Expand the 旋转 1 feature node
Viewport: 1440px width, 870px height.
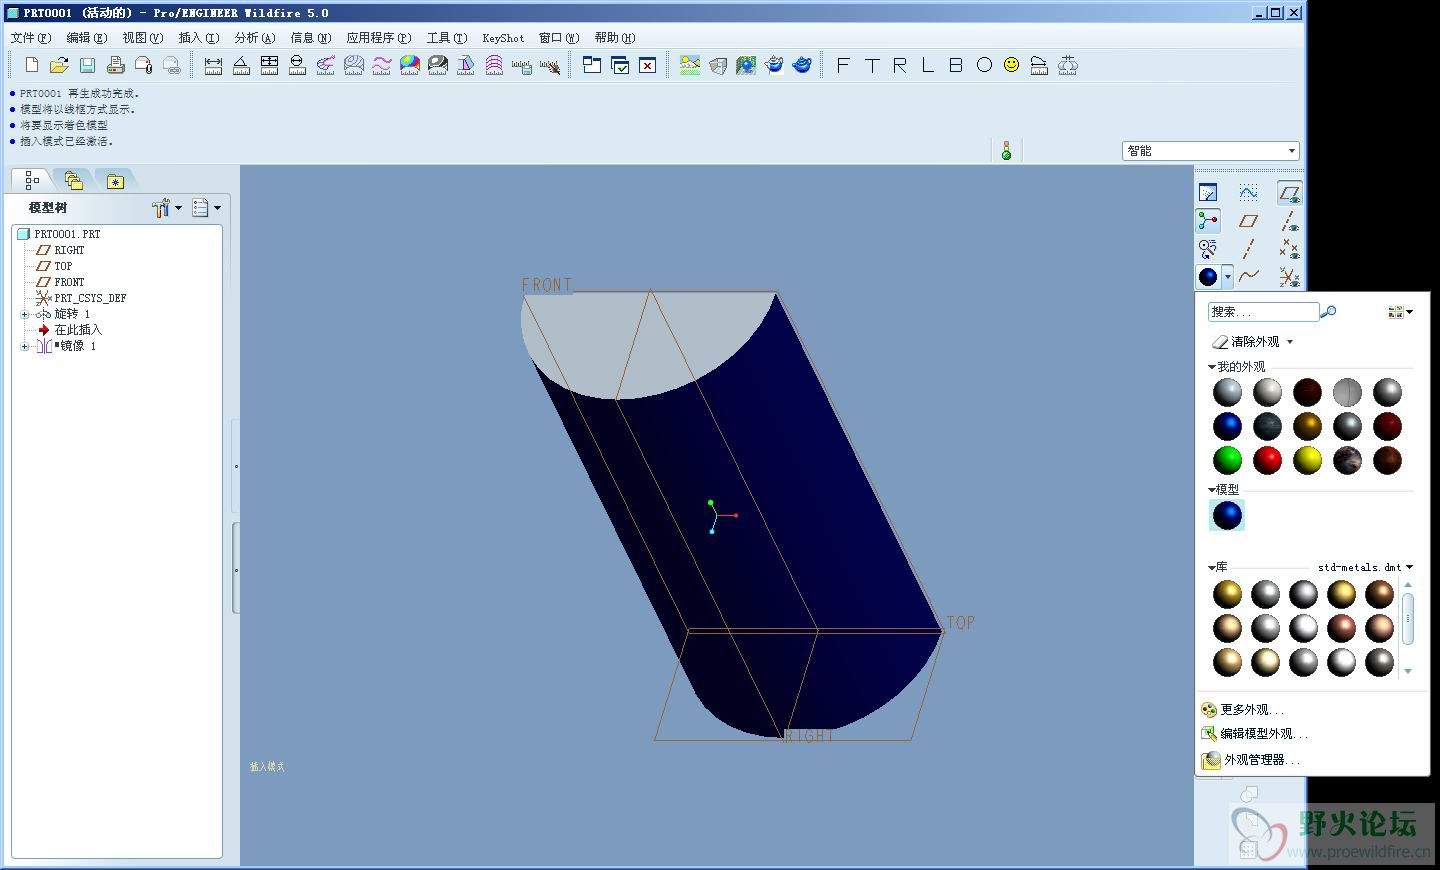tap(25, 314)
